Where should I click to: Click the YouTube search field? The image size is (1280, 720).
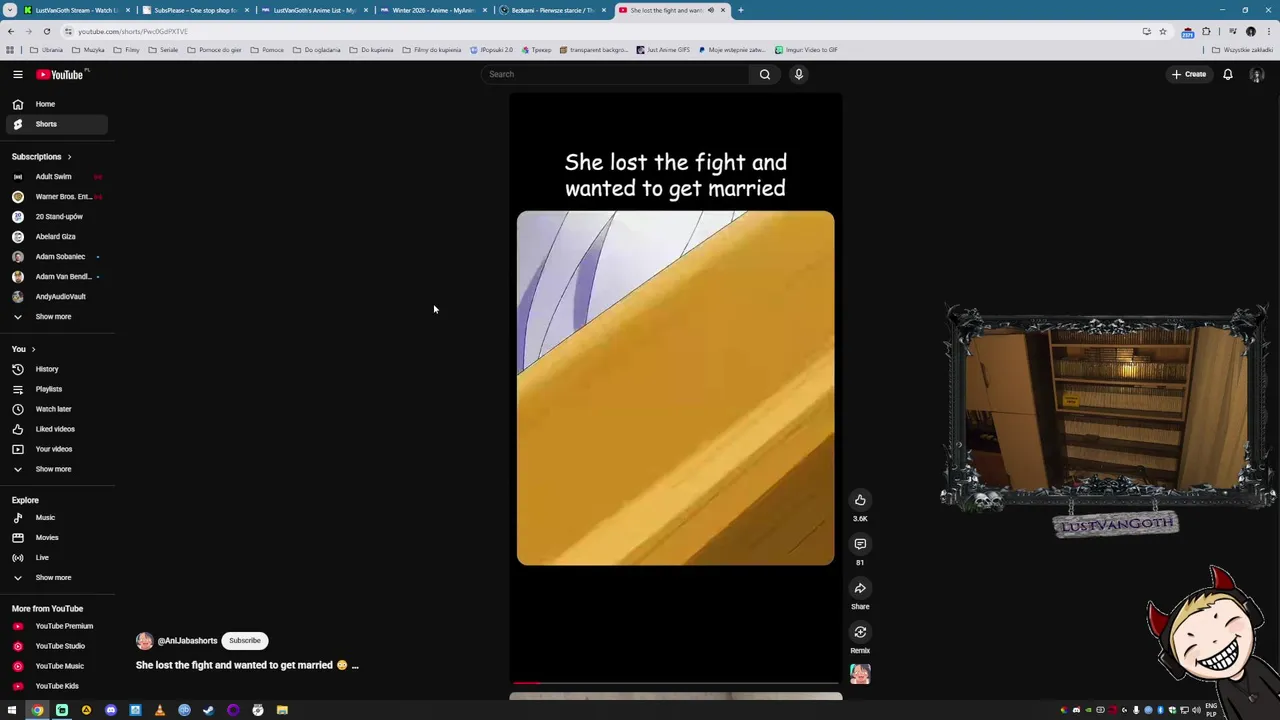coord(615,74)
